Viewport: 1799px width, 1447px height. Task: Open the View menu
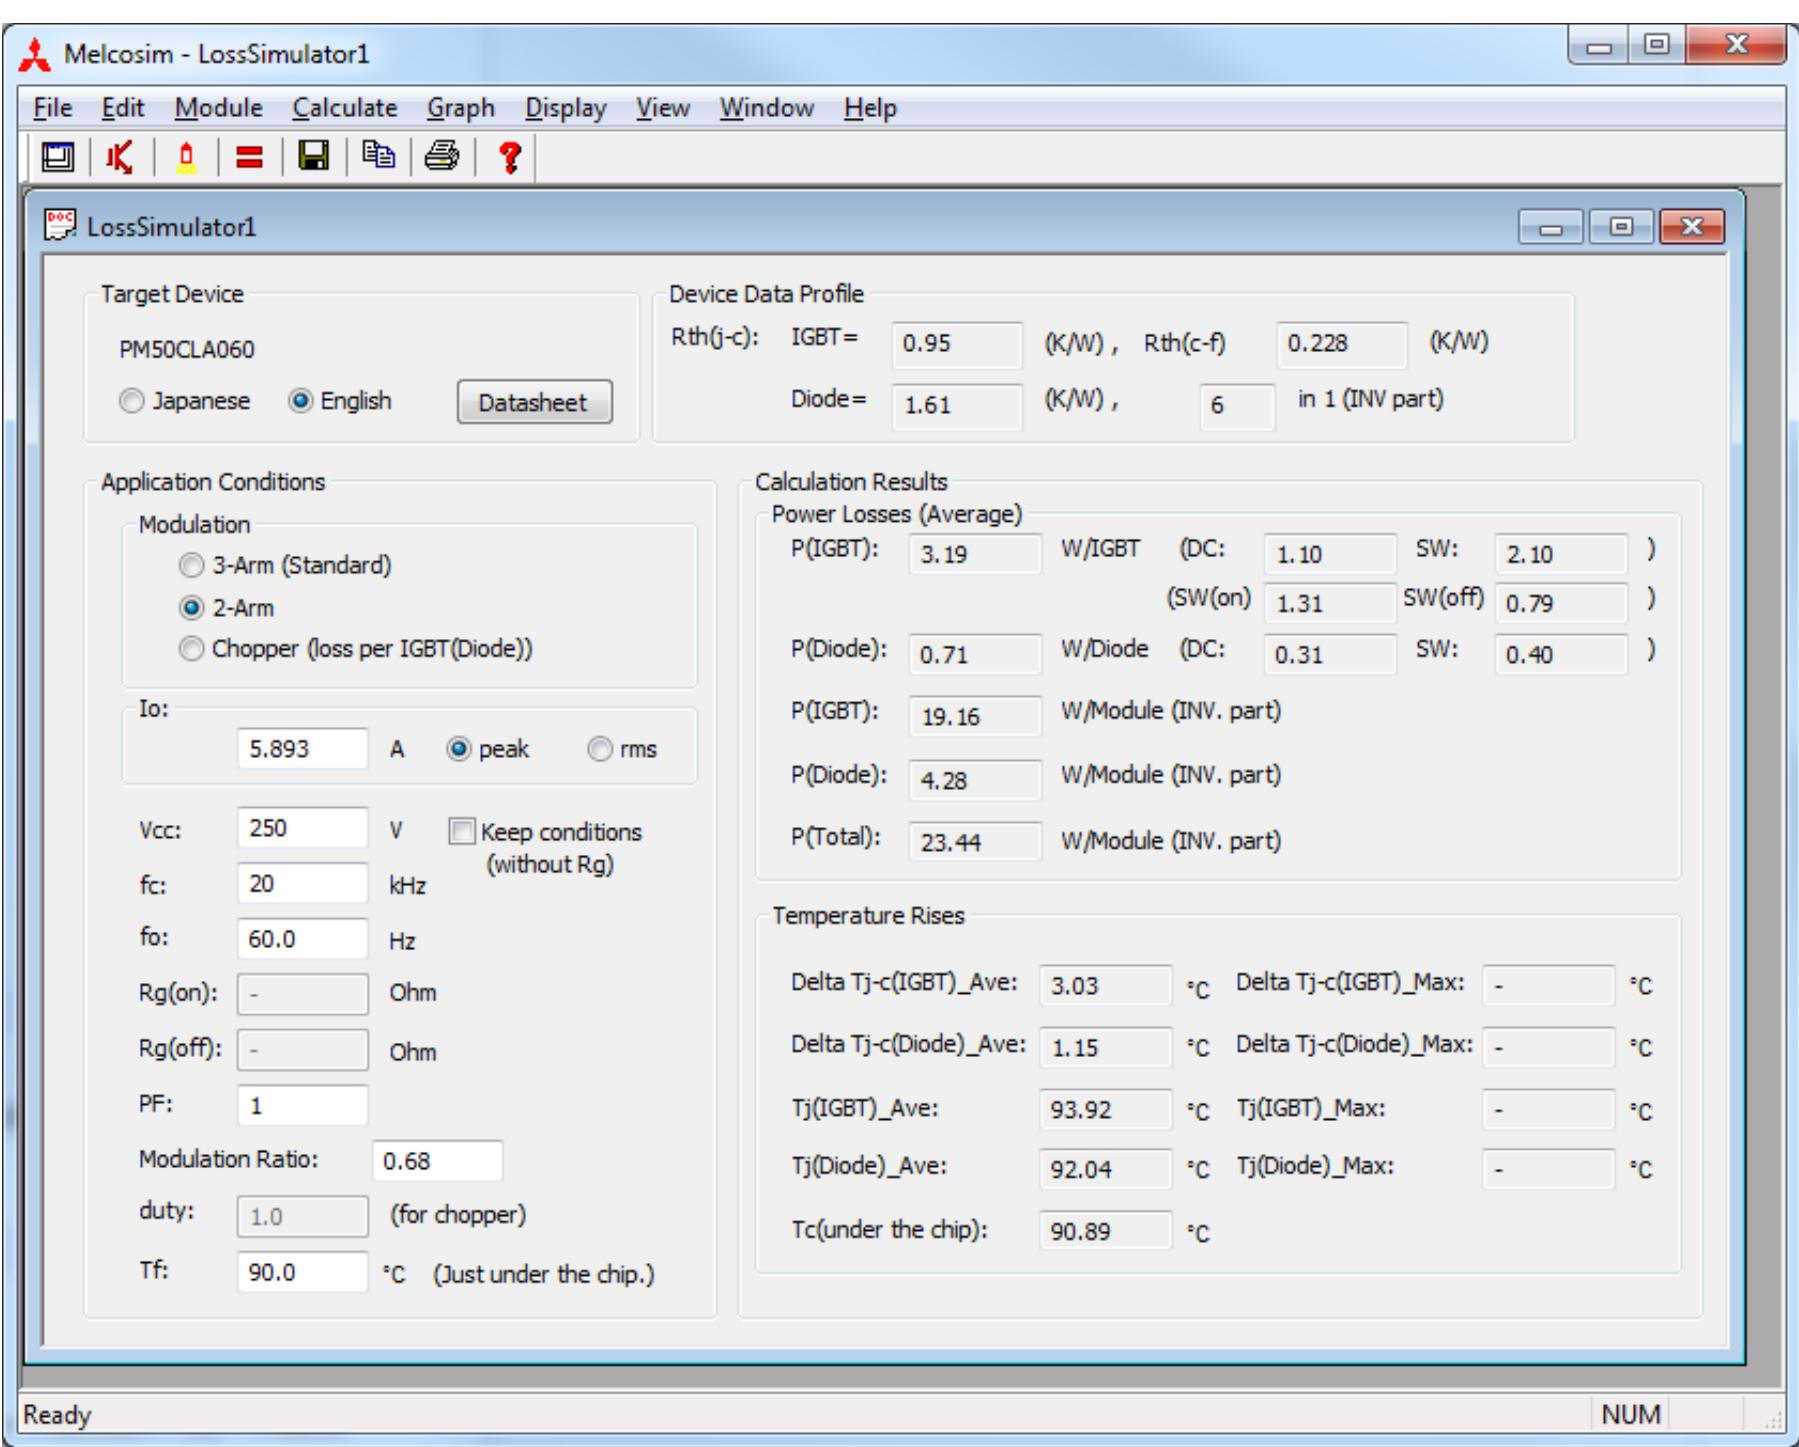click(x=663, y=108)
